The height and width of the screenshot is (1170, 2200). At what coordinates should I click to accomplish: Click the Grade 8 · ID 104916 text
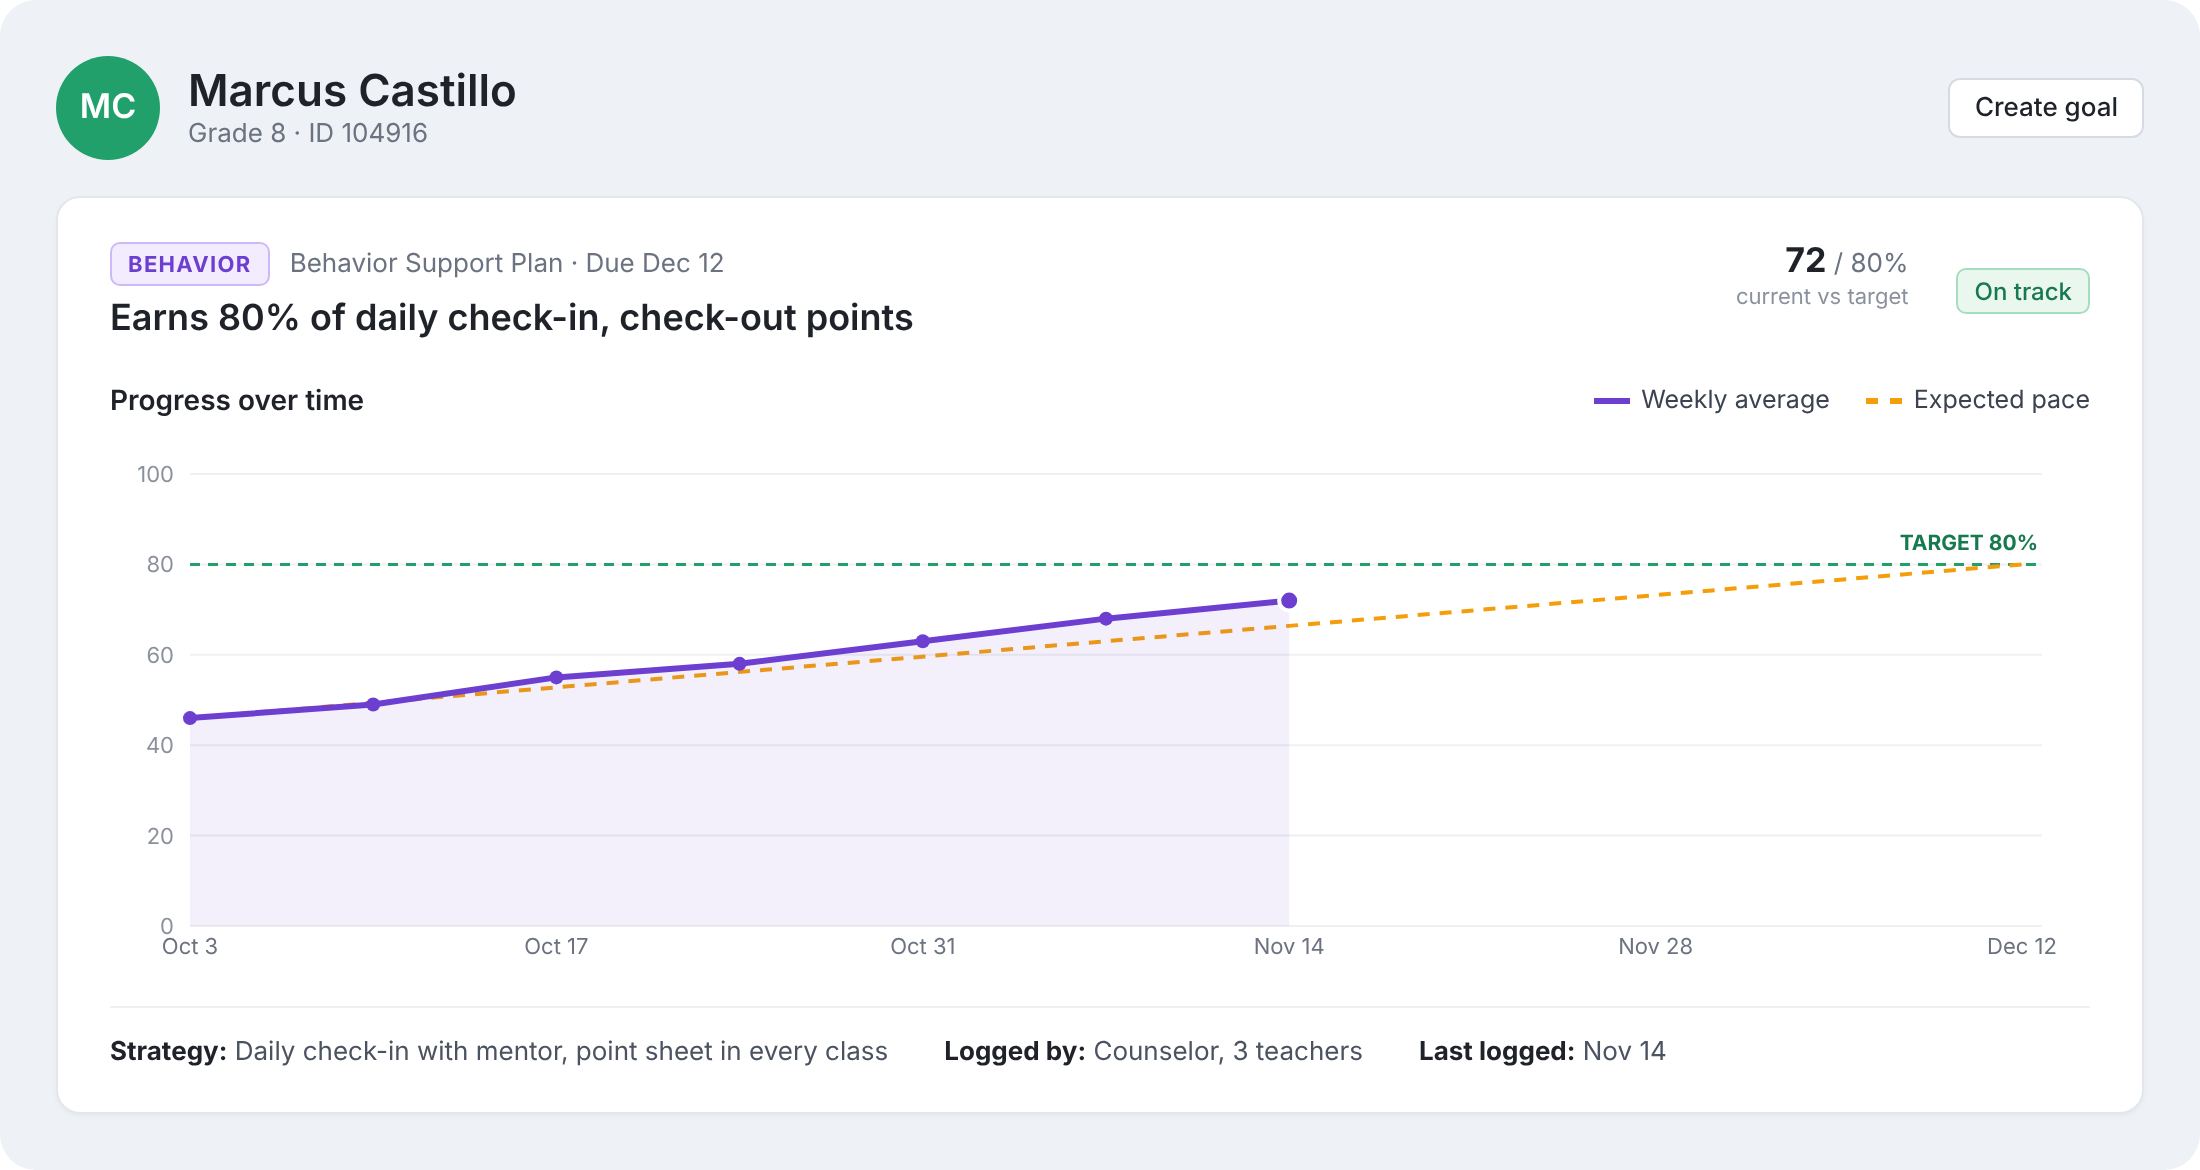click(308, 133)
